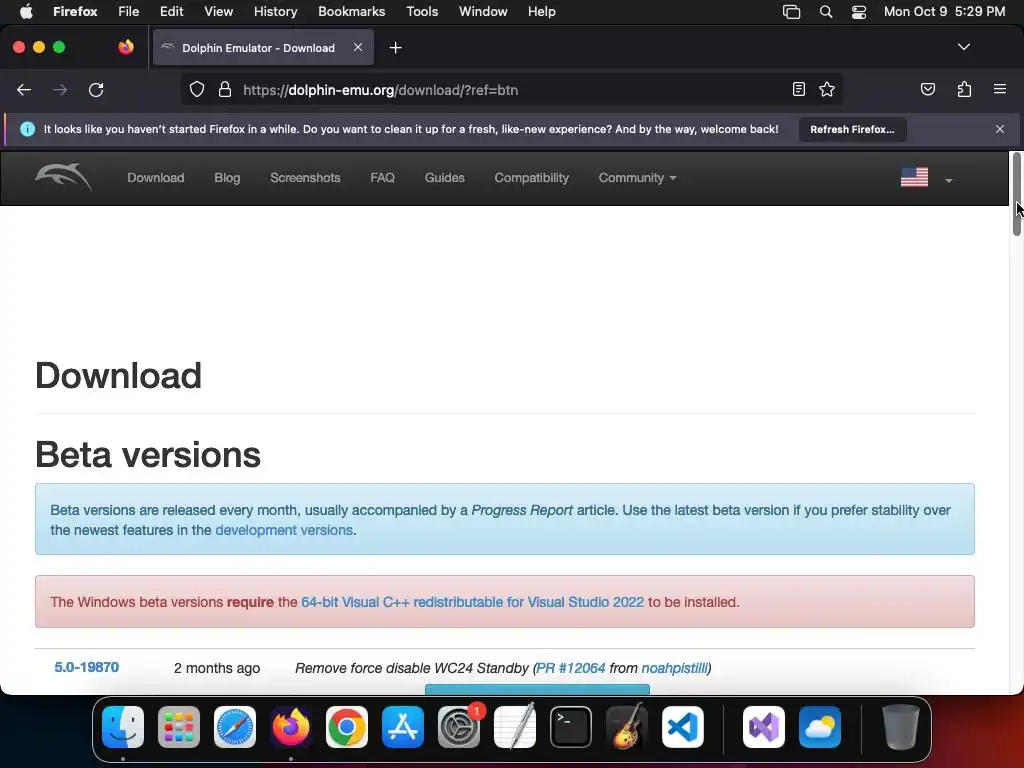Launch Safari from the dock

pos(235,727)
